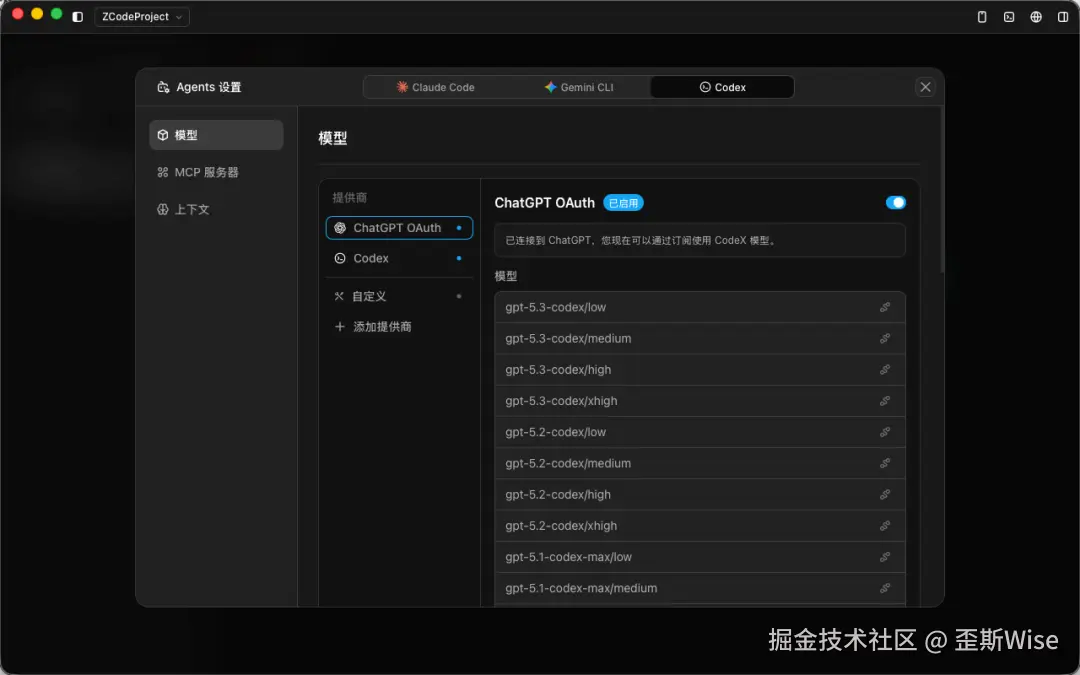Click the settings dialog scrollbar

942,189
